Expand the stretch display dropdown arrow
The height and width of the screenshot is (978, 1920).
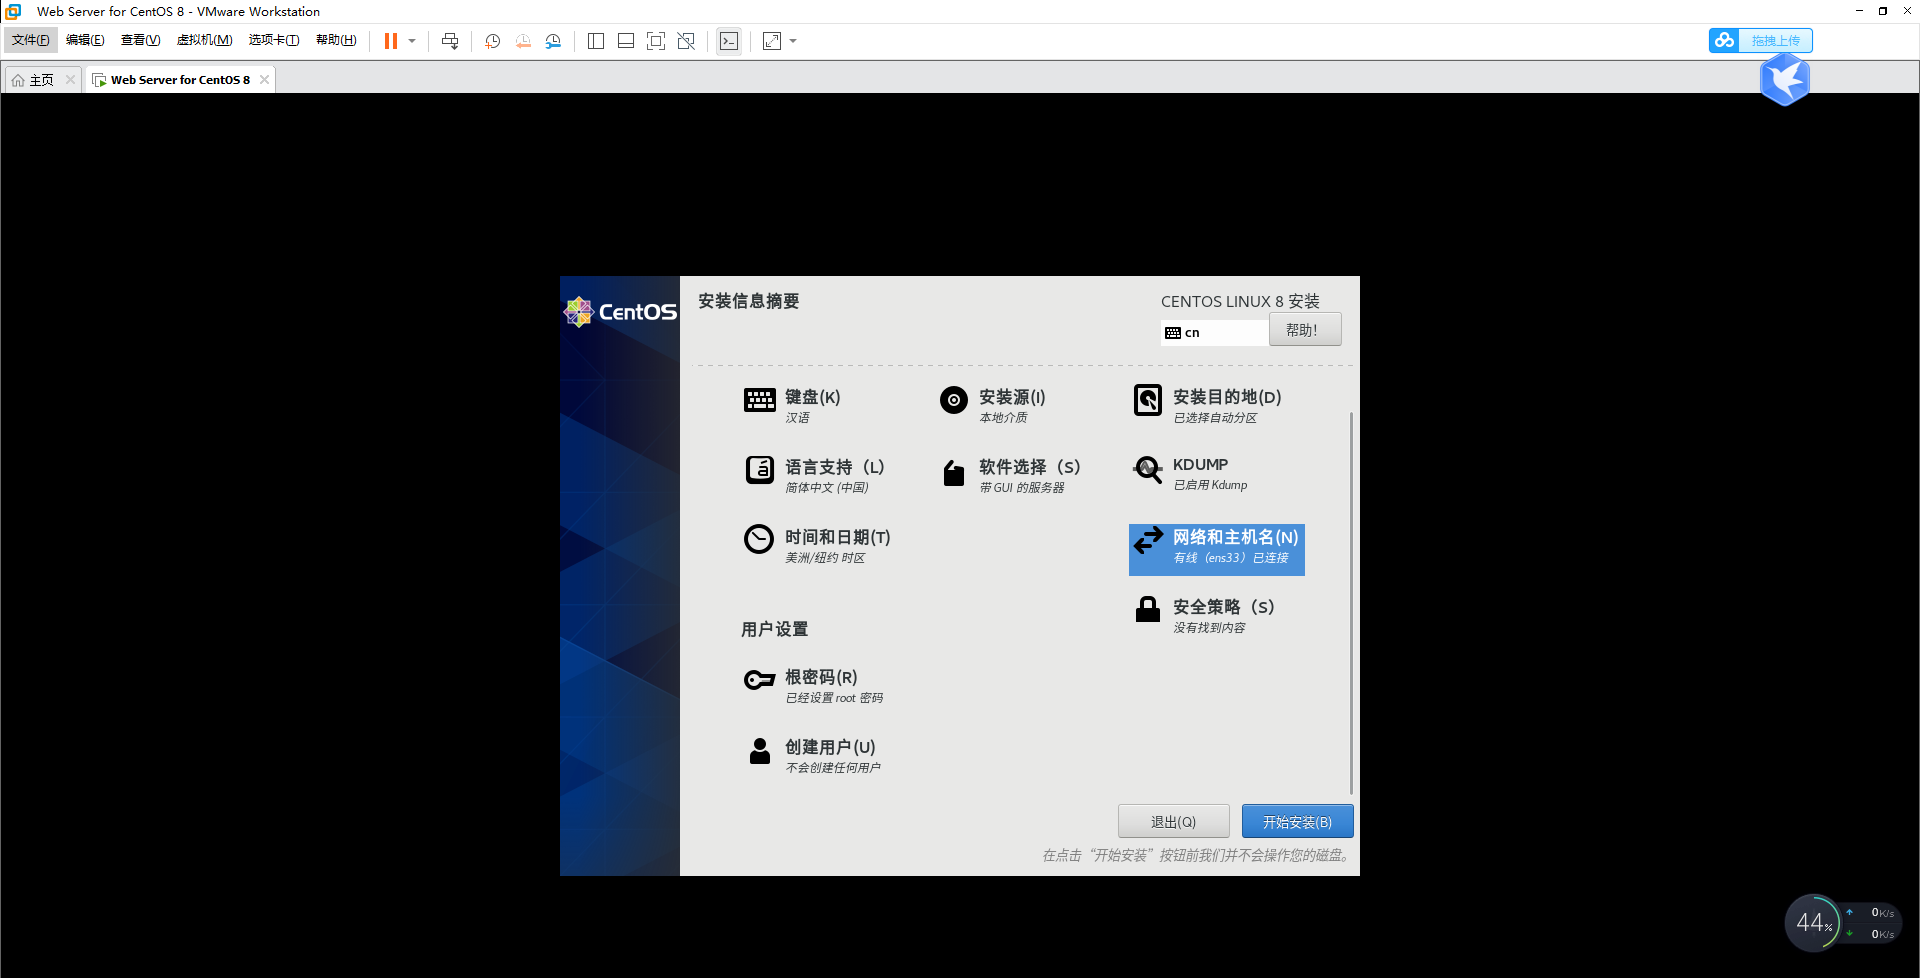tap(793, 41)
